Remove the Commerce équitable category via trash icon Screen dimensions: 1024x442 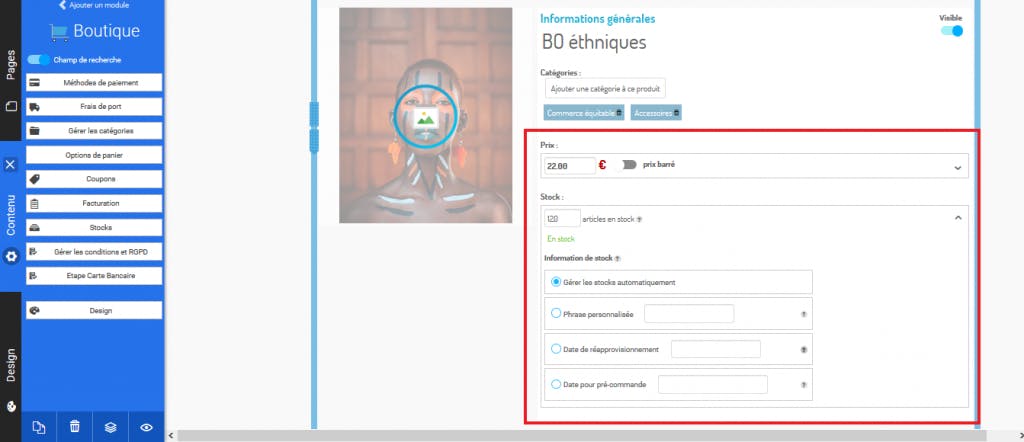(x=619, y=113)
